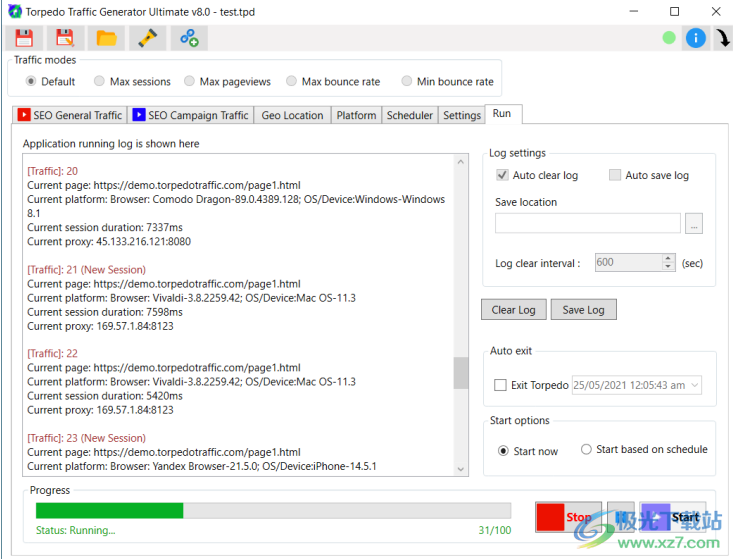Click 'Current session duration: 5420ms' line

pyautogui.click(x=105, y=396)
